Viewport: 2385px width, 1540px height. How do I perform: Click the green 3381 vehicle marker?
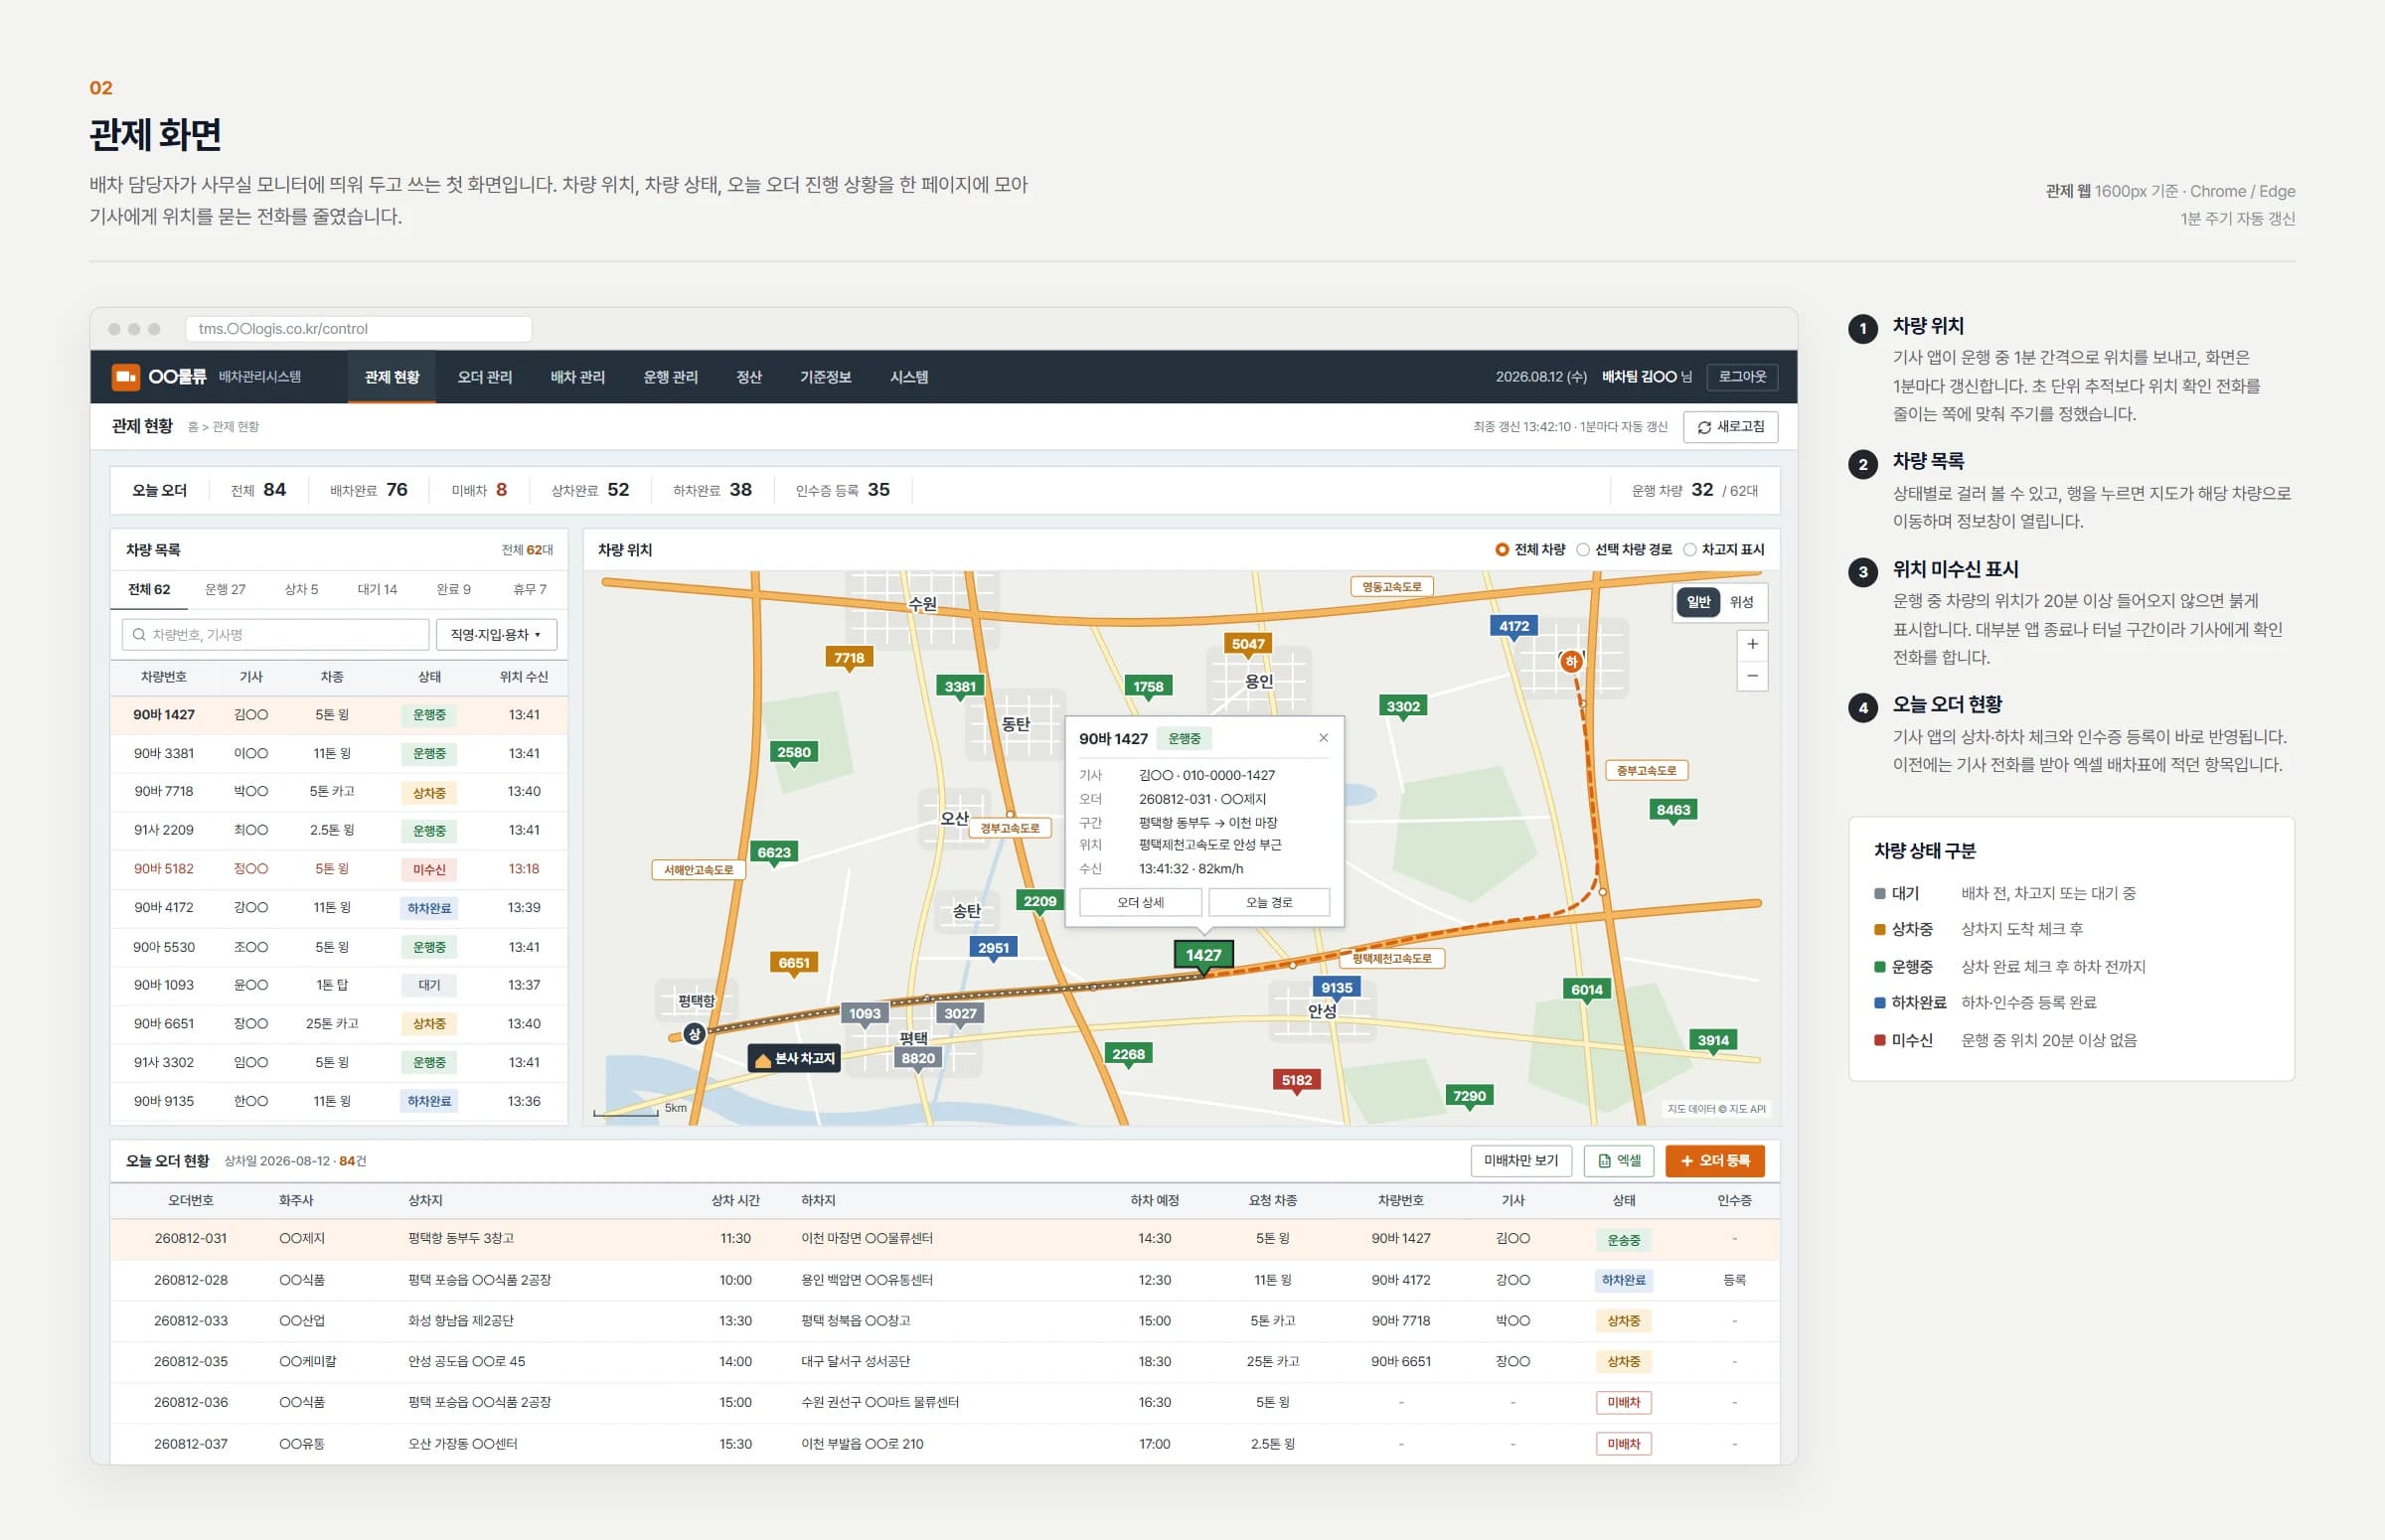pos(960,687)
